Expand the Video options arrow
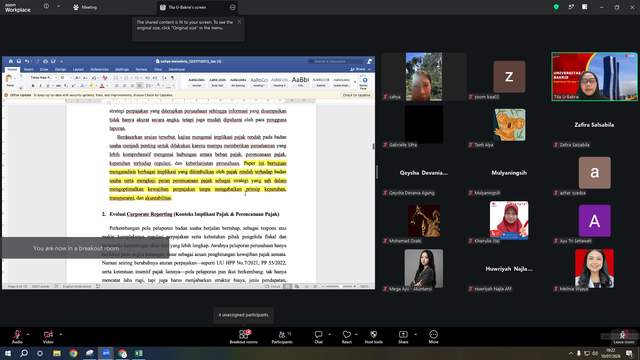 click(60, 334)
